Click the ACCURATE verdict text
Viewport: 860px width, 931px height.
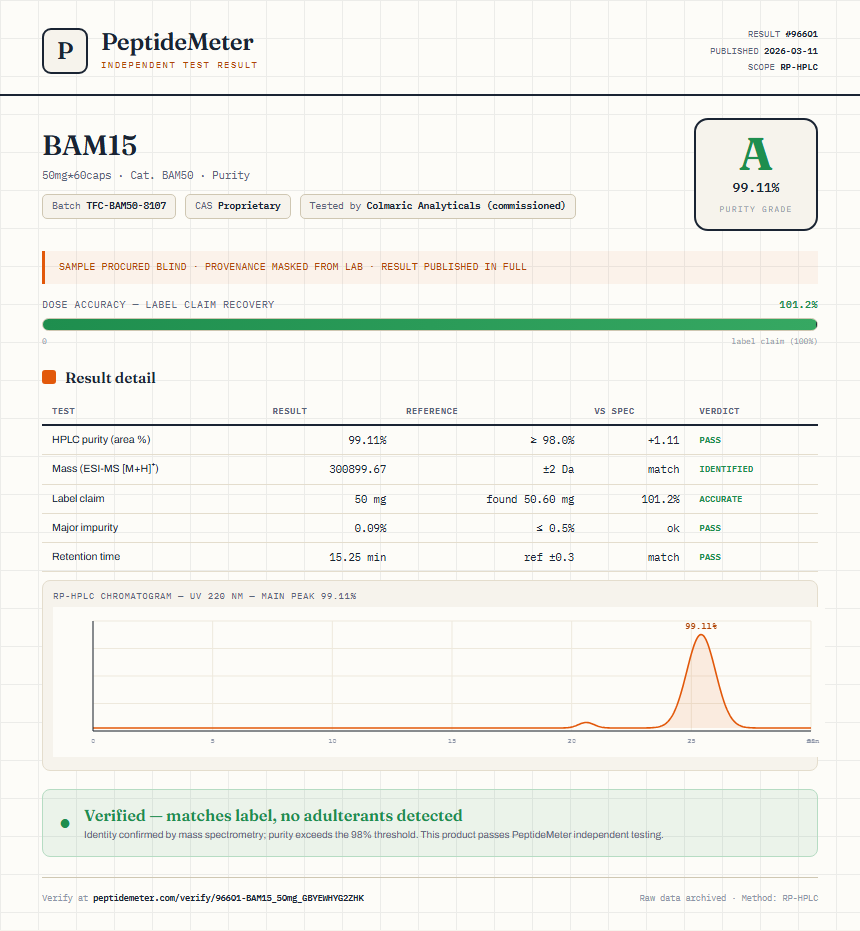pos(720,499)
